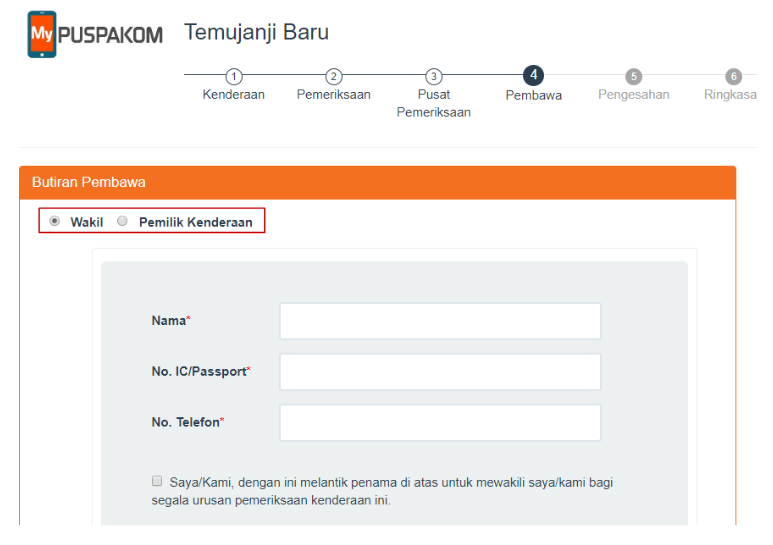This screenshot has width=773, height=545.
Task: Tick the Saya/Kami authorization checkbox
Action: tap(157, 481)
